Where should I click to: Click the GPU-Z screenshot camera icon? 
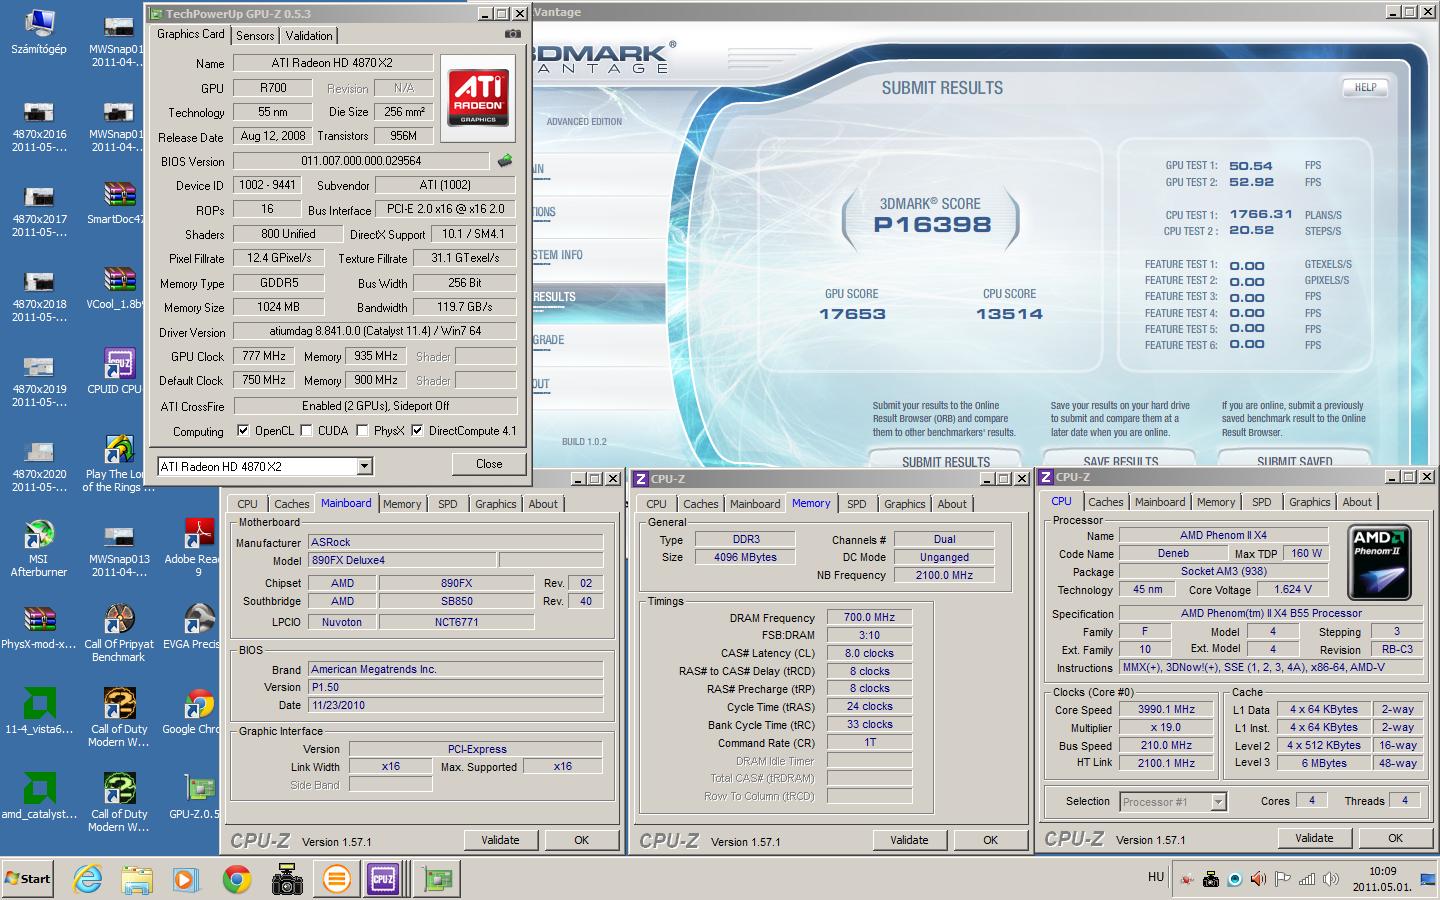pyautogui.click(x=512, y=34)
